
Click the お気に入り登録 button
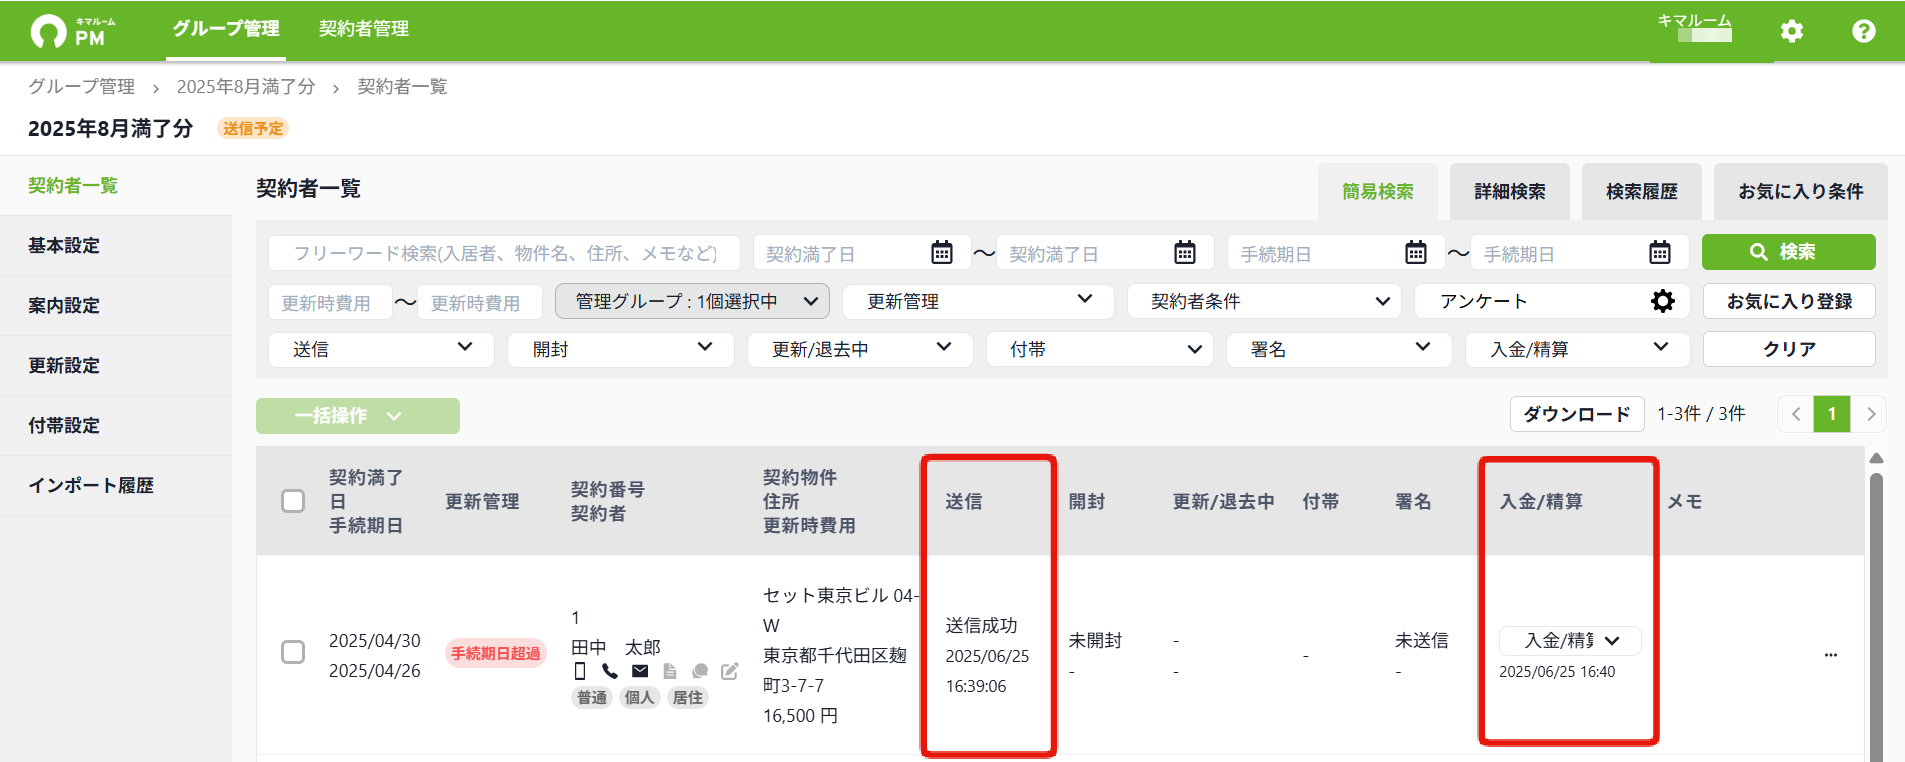coord(1789,301)
